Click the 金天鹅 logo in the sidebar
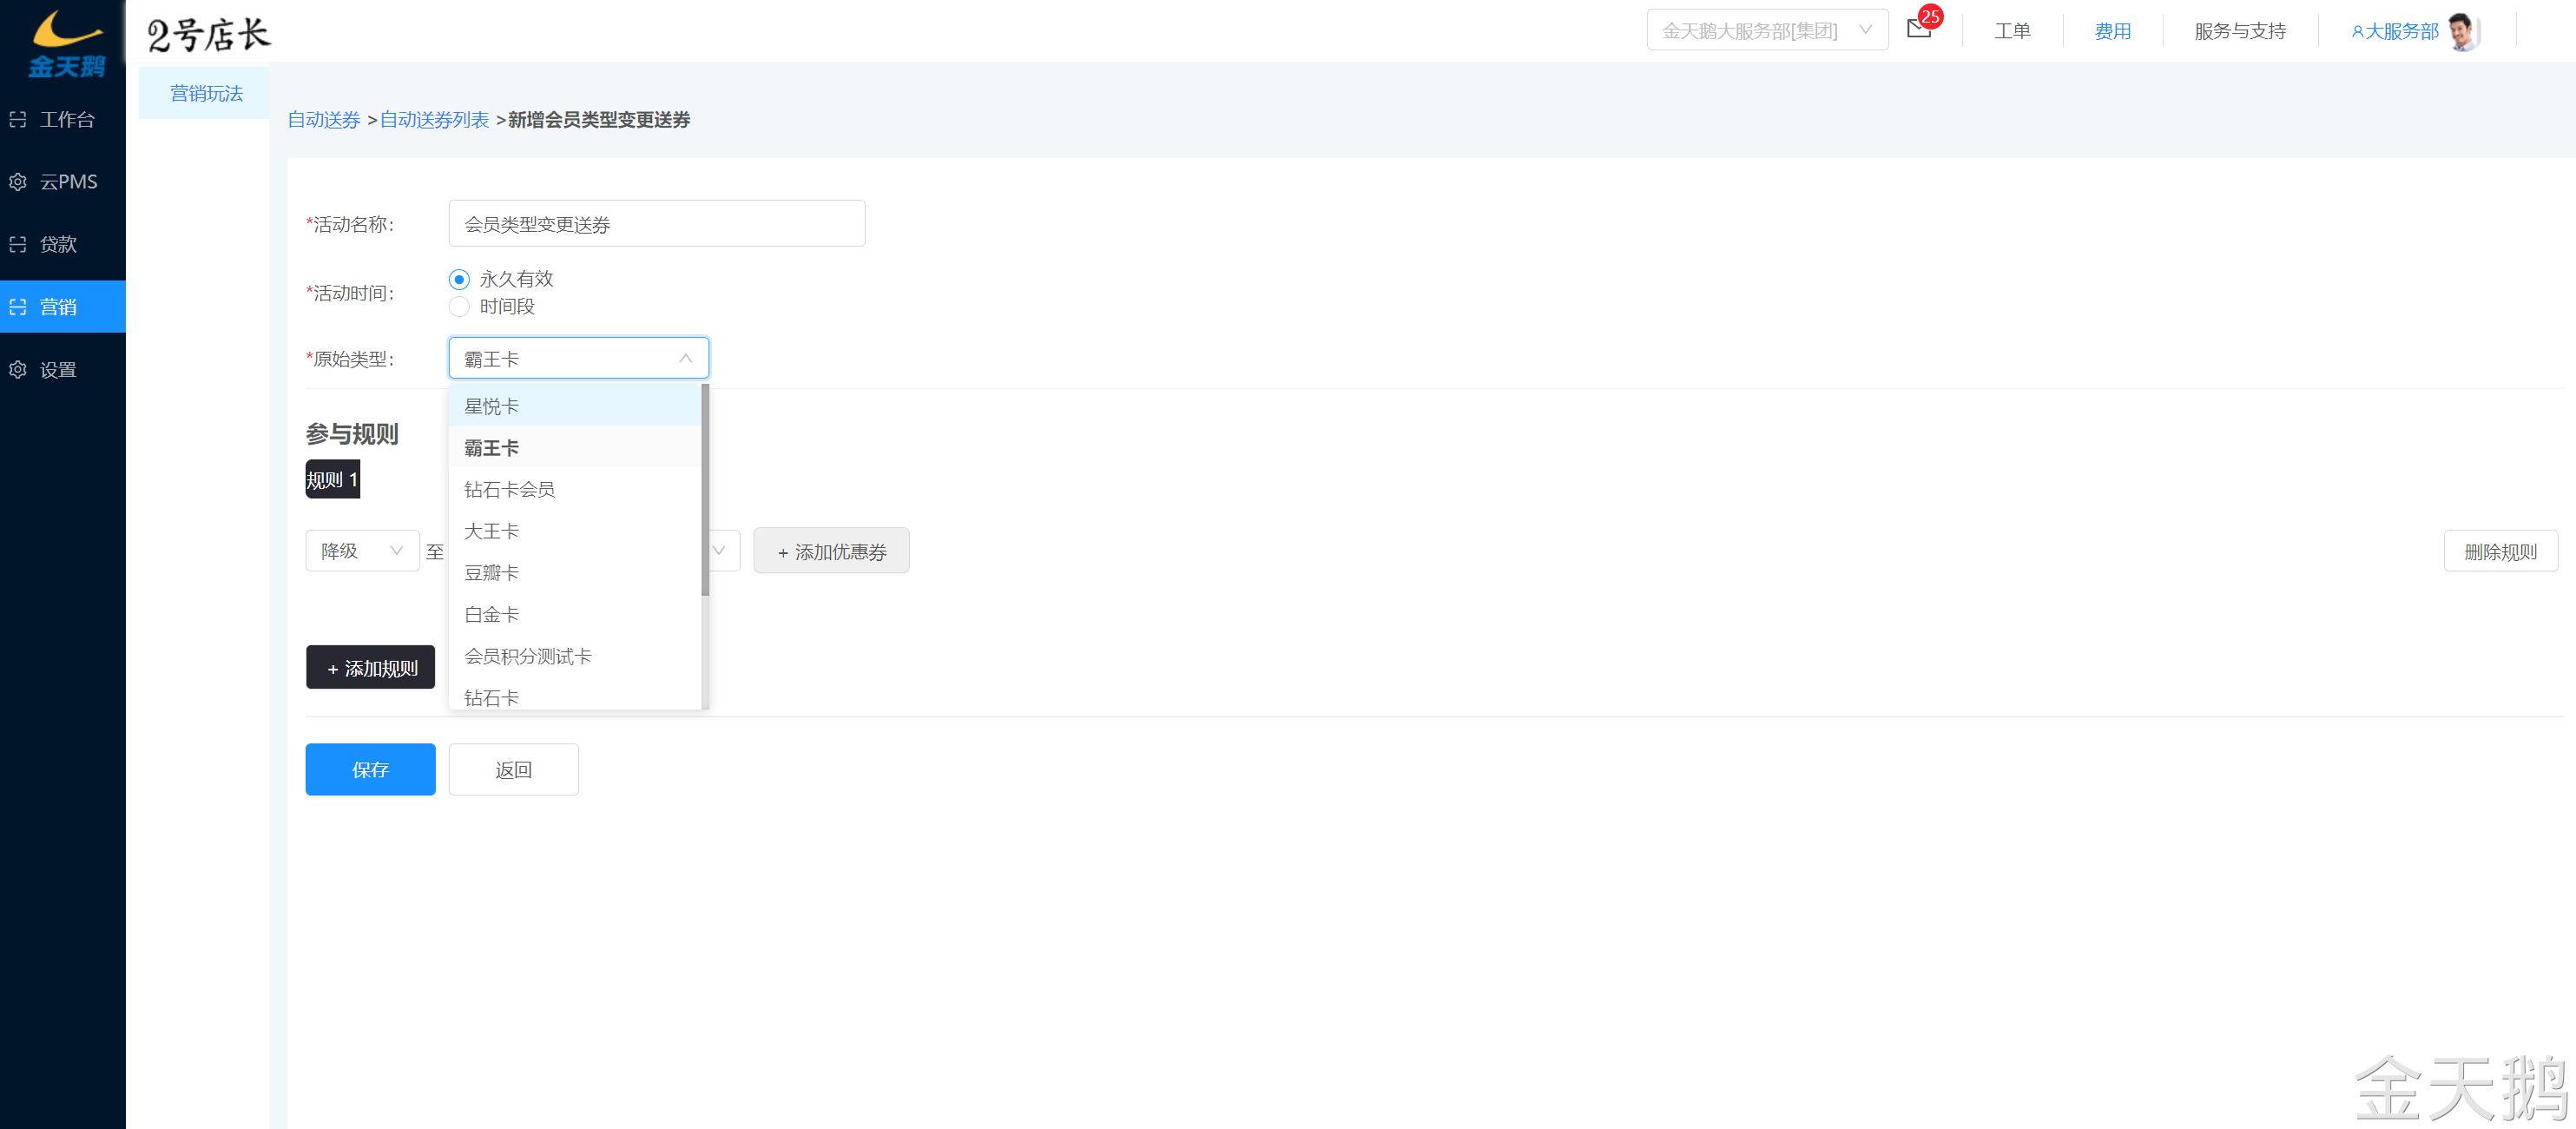Image resolution: width=2576 pixels, height=1129 pixels. (x=66, y=43)
